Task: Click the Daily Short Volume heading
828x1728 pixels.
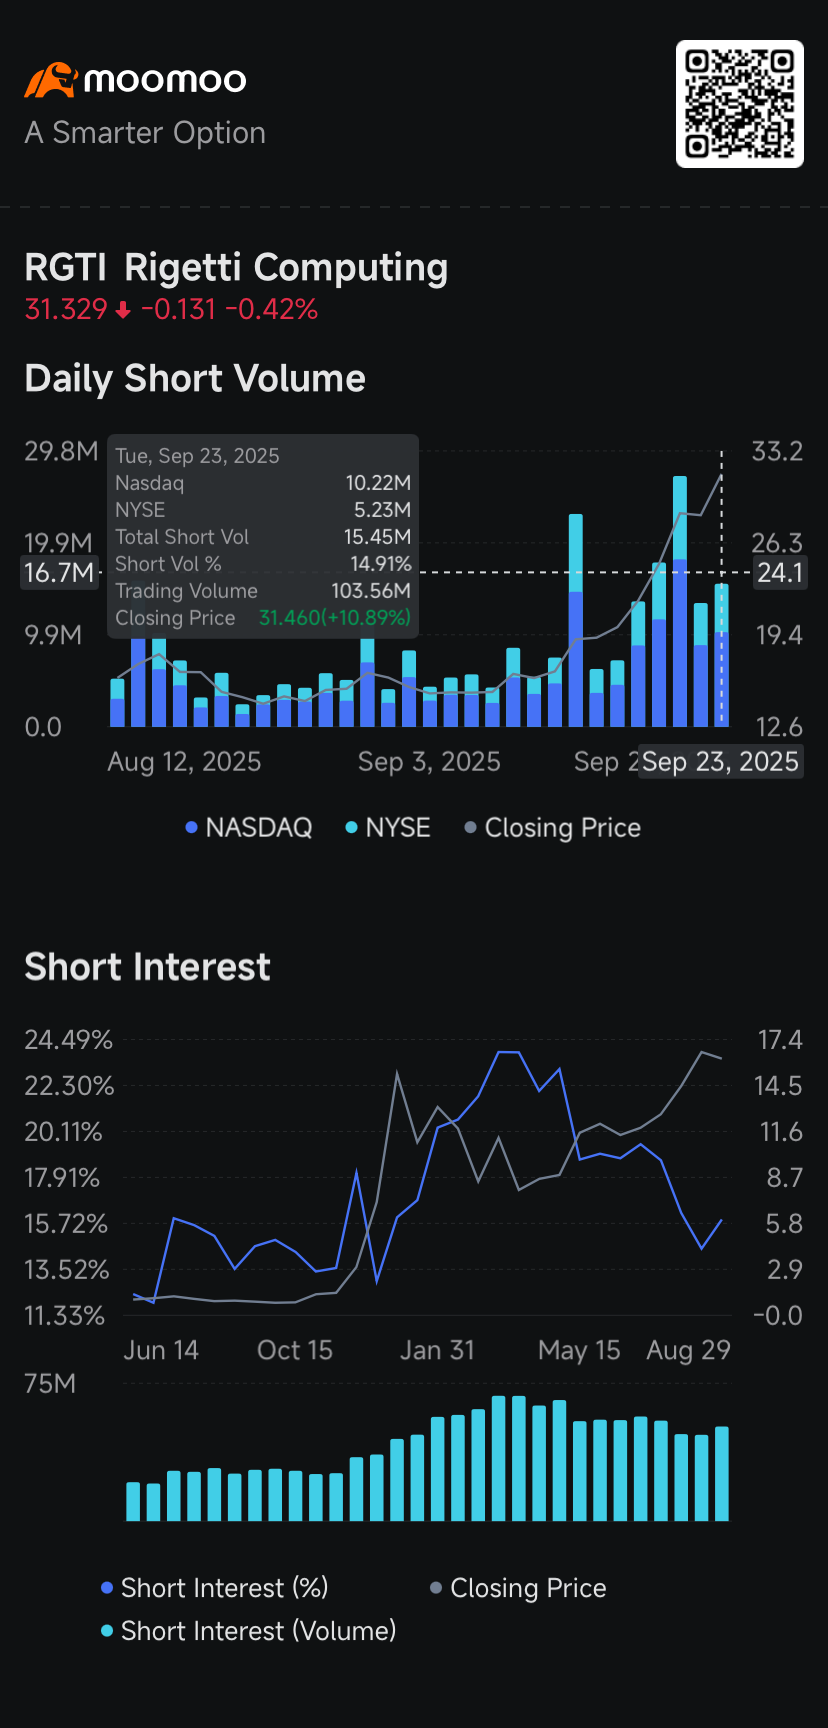Action: [x=195, y=379]
